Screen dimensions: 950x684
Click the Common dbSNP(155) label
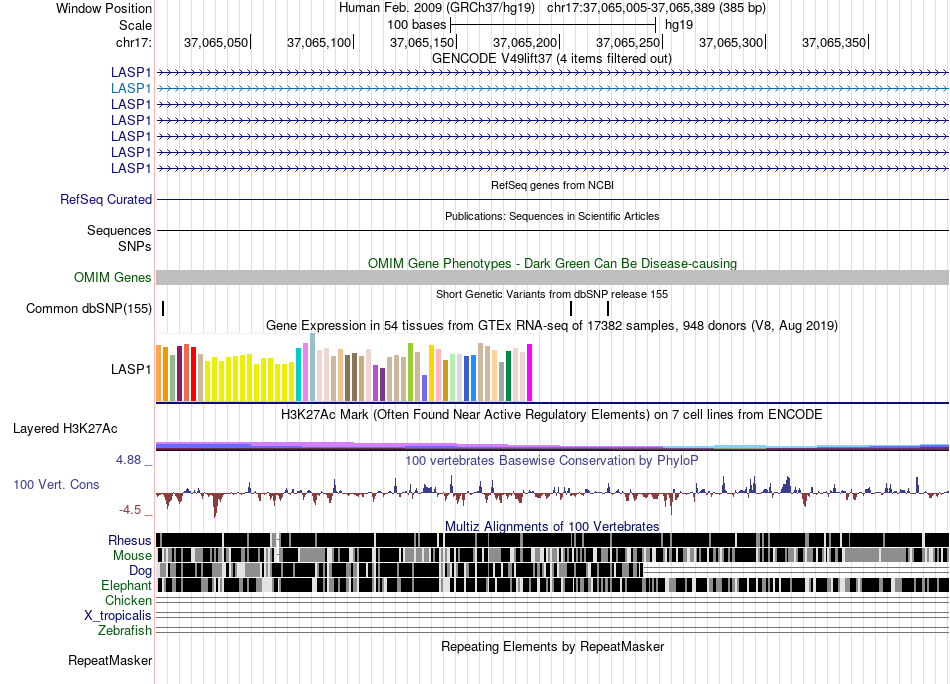pyautogui.click(x=88, y=308)
